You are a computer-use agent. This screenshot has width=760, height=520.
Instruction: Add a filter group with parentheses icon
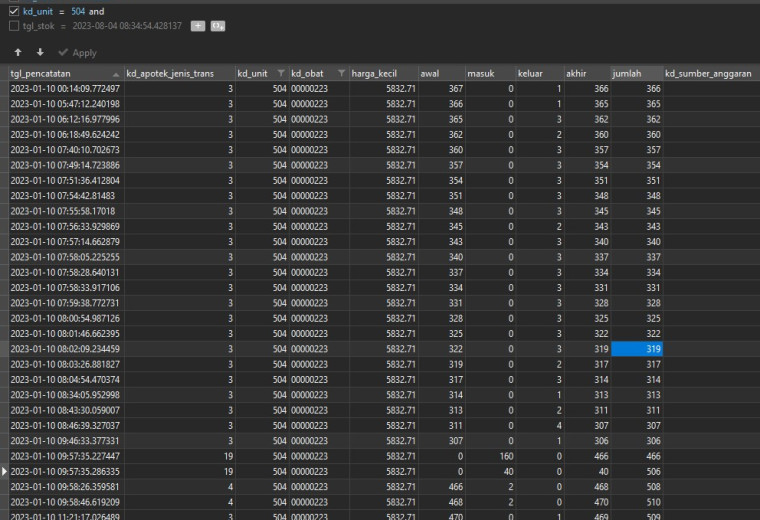coord(218,26)
